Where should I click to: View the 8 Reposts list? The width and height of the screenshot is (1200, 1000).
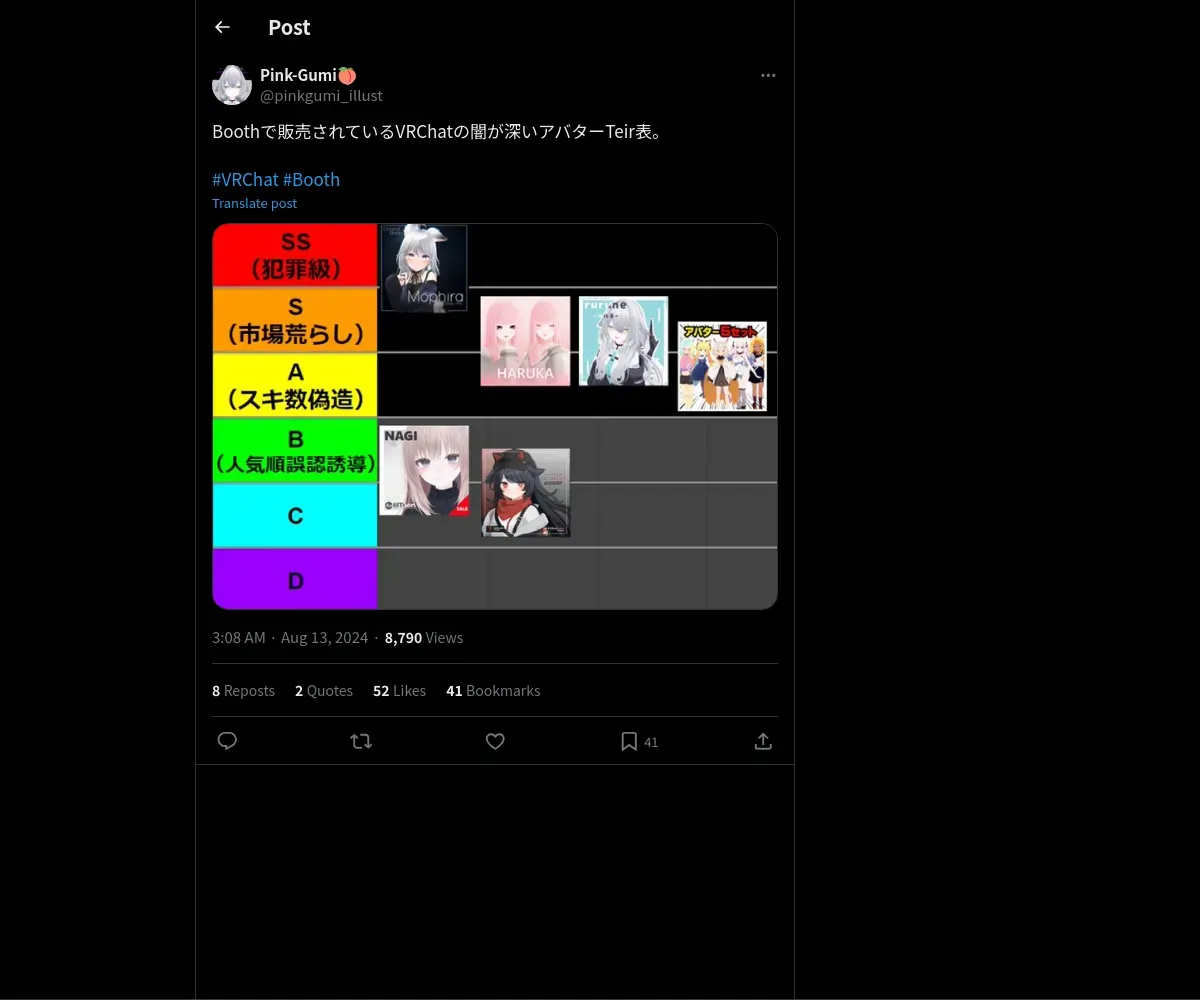click(243, 691)
